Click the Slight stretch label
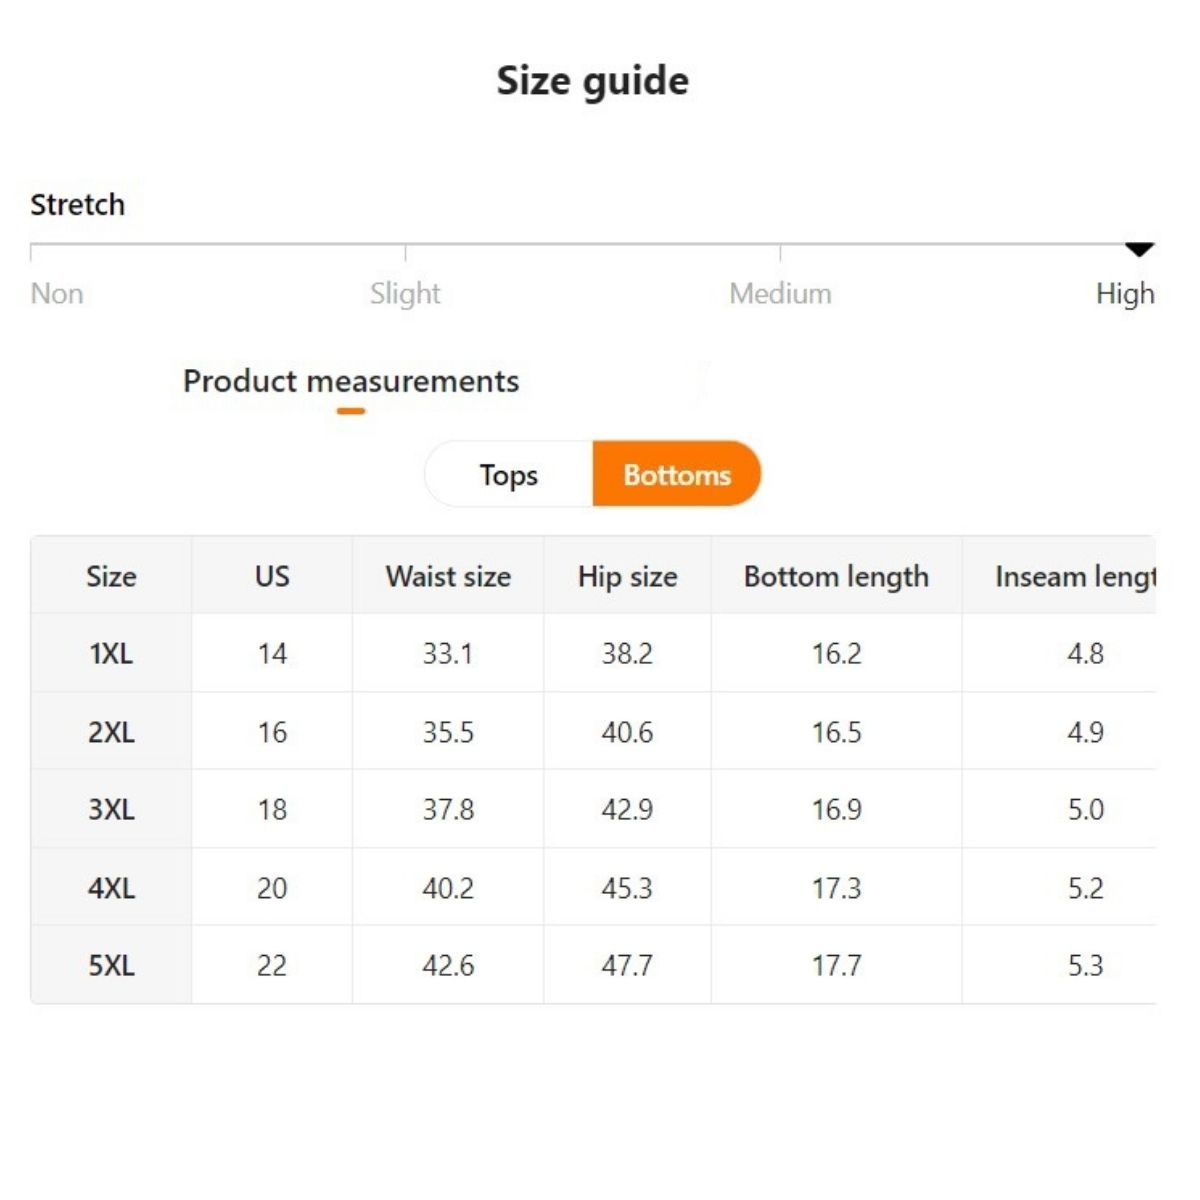This screenshot has width=1200, height=1200. click(405, 293)
